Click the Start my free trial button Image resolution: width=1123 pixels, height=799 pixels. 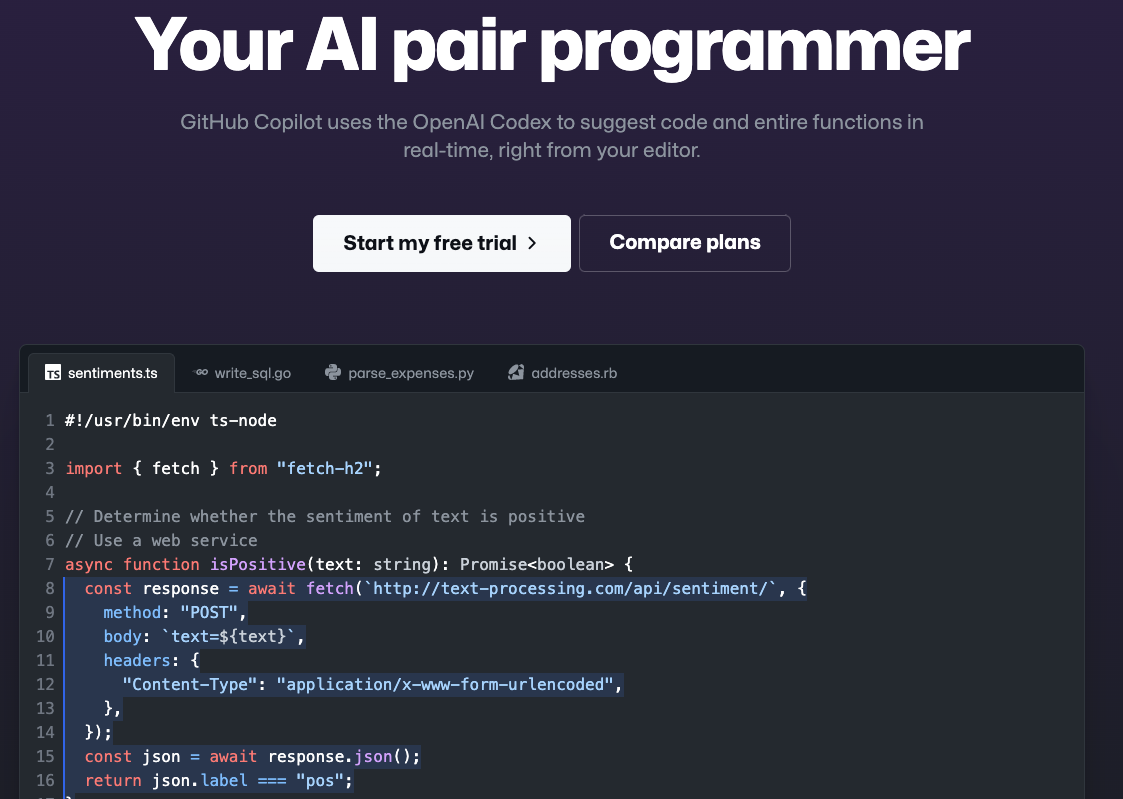click(x=442, y=243)
